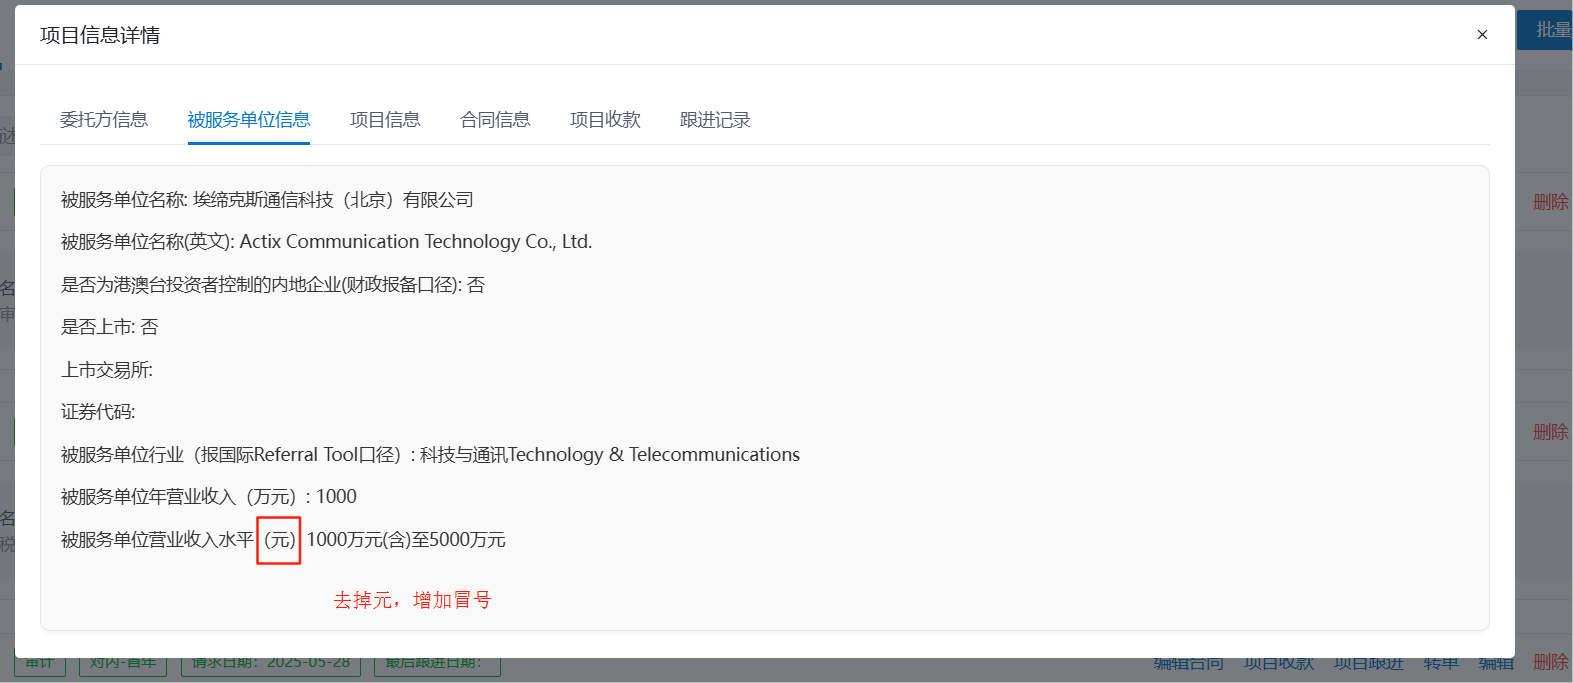The image size is (1573, 683).
Task: Click the English name Actix Communication Technology Co., Ltd.
Action: coord(416,242)
